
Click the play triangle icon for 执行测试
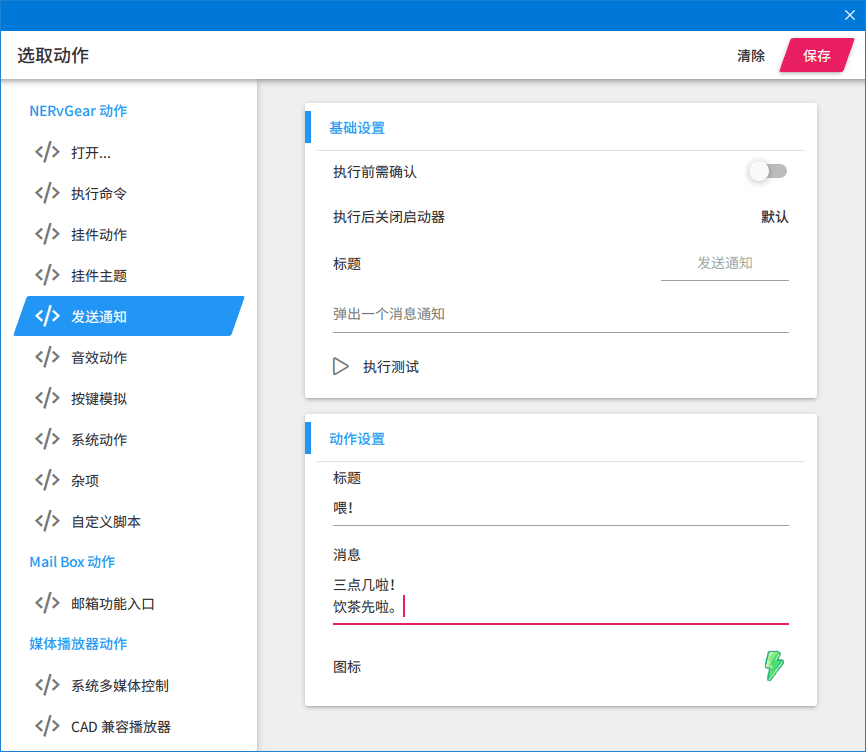click(340, 367)
